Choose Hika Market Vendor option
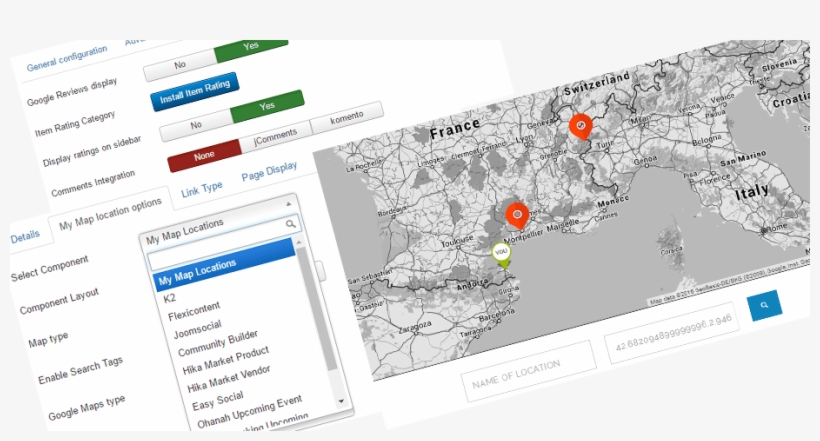Image resolution: width=820 pixels, height=441 pixels. click(229, 379)
